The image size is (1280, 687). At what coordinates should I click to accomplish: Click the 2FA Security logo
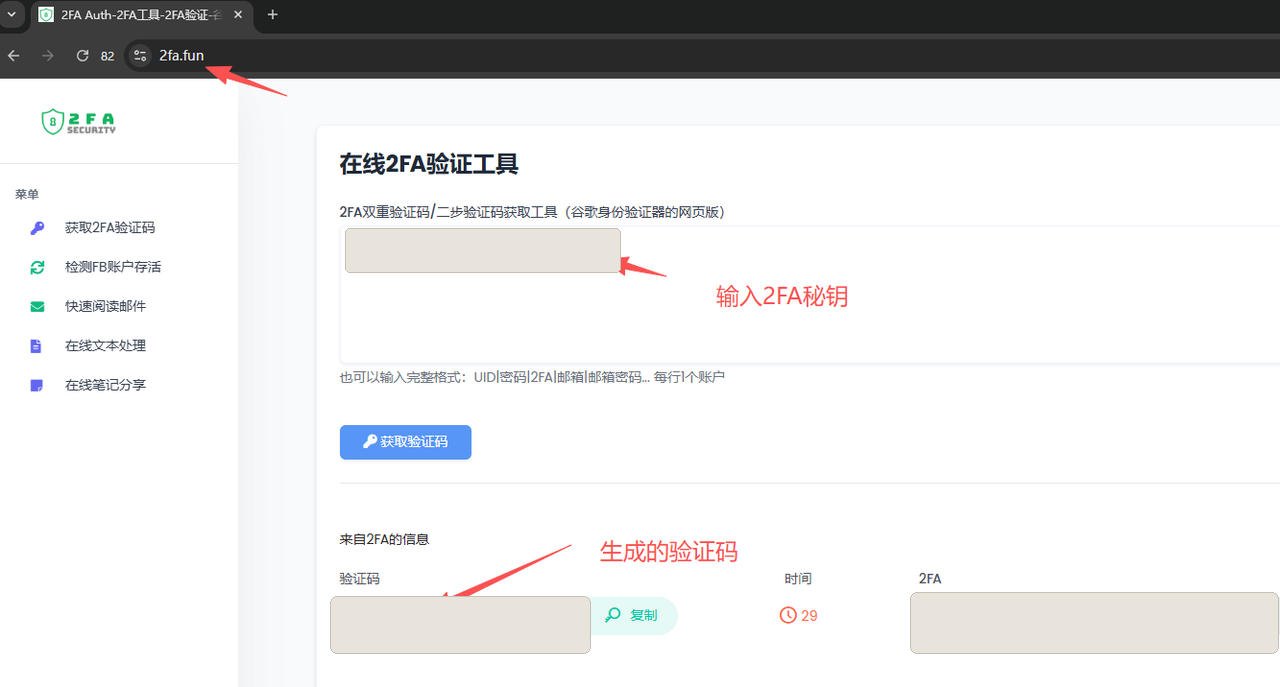(79, 122)
